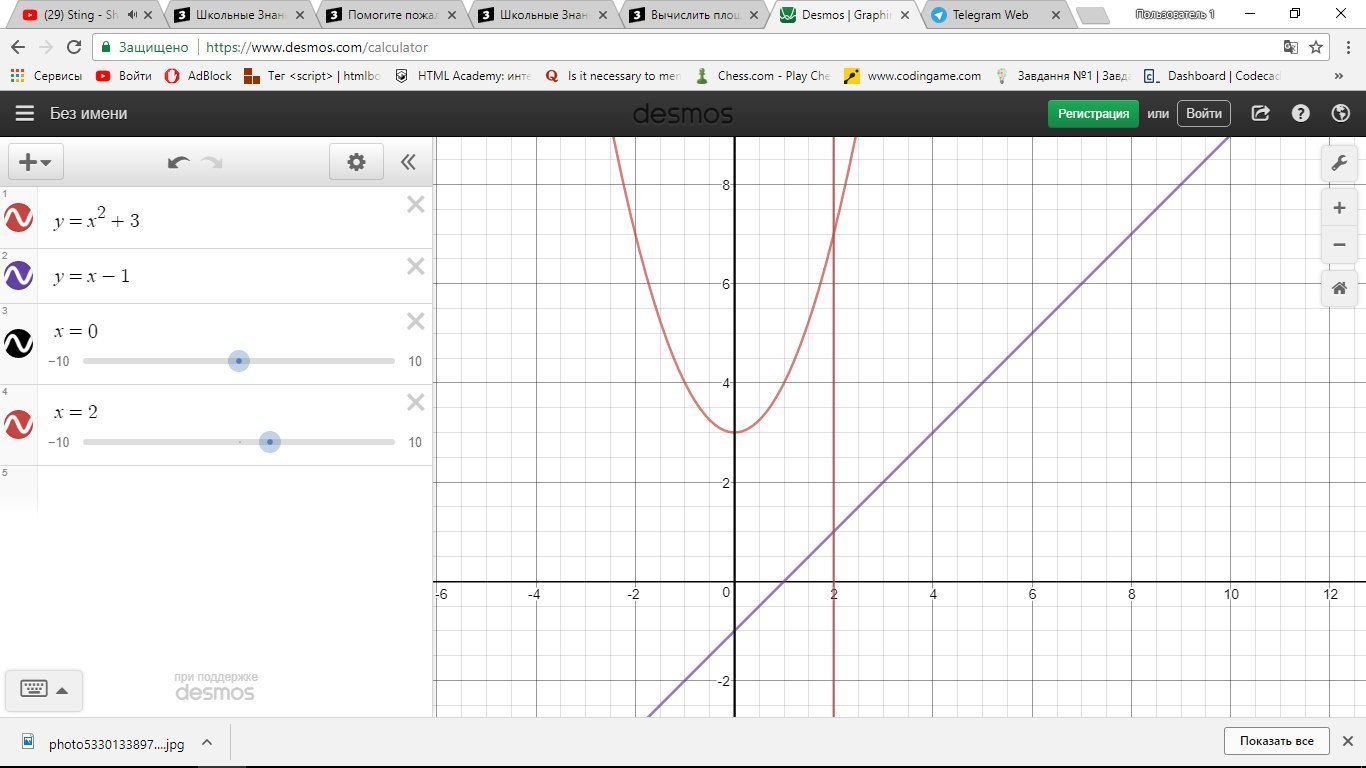The image size is (1366, 768).
Task: Toggle visibility of y=x²+3 curve
Action: [19, 218]
